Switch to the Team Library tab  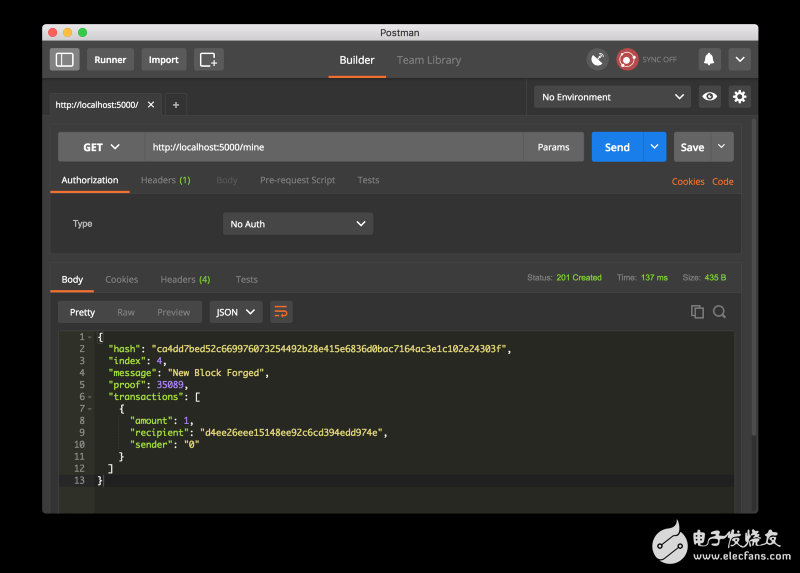tap(429, 60)
